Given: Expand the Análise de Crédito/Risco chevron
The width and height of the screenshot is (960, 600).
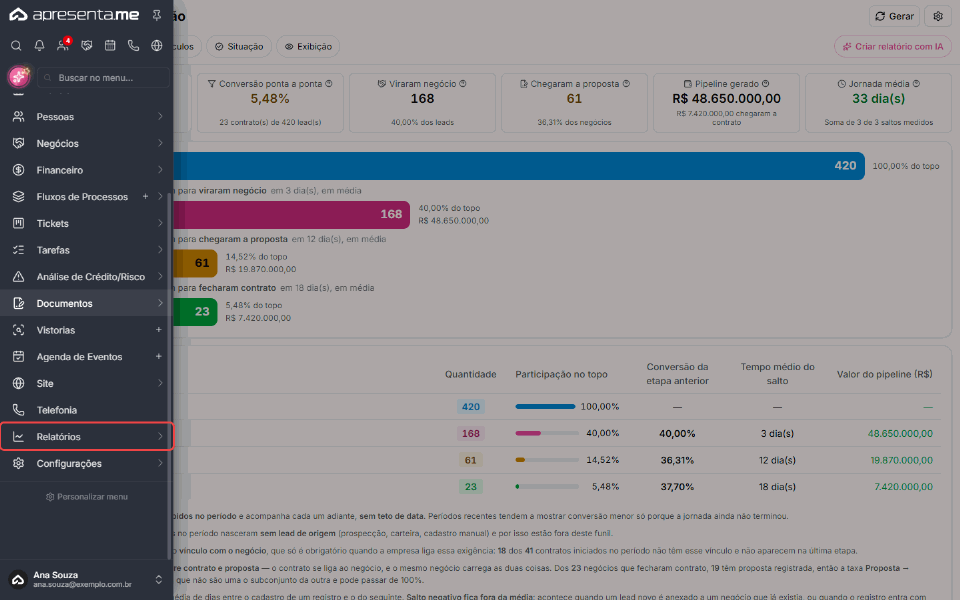Looking at the screenshot, I should (x=160, y=276).
